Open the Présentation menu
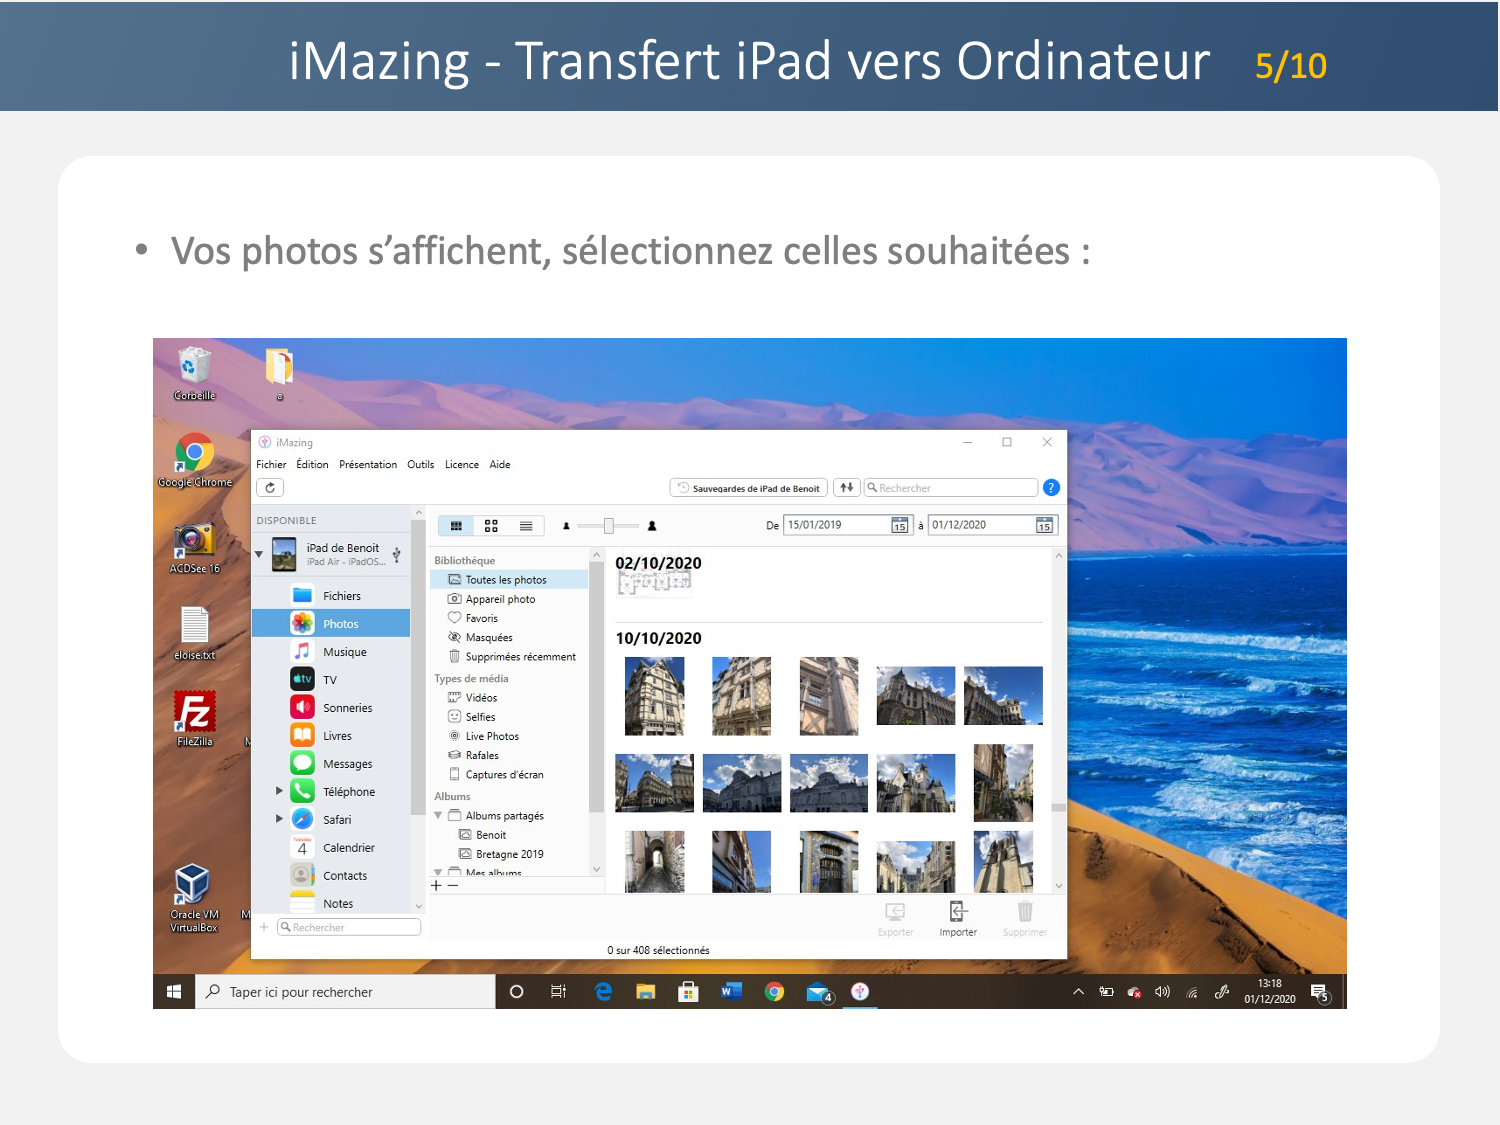 click(367, 465)
